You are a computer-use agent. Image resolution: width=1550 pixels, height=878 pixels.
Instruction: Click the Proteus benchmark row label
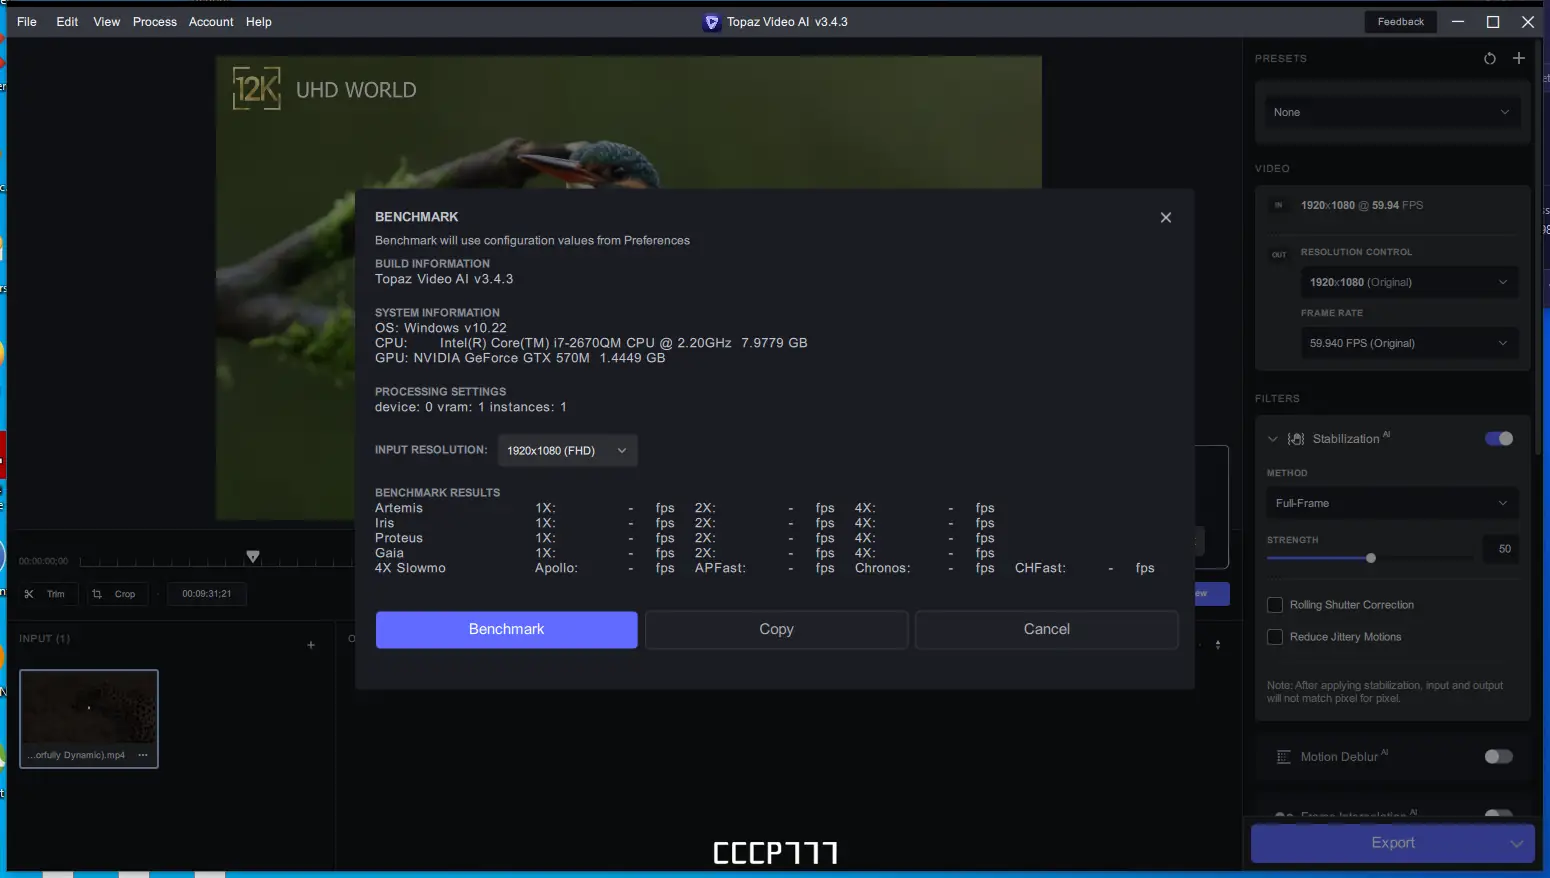click(x=399, y=538)
